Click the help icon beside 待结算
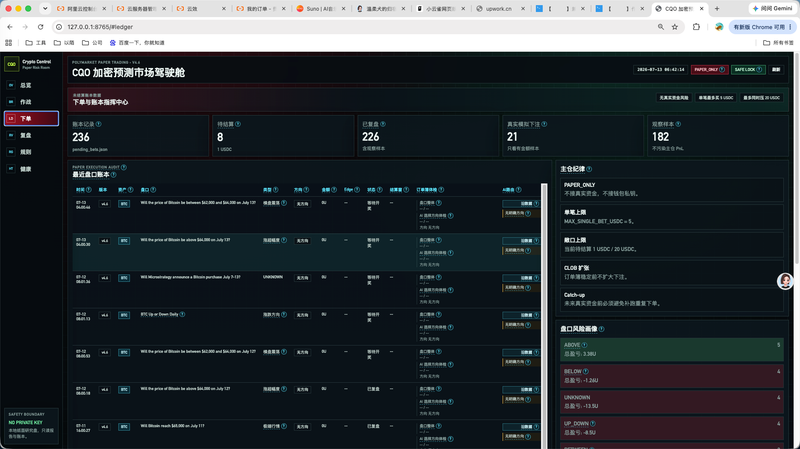The width and height of the screenshot is (800, 449). [x=238, y=124]
